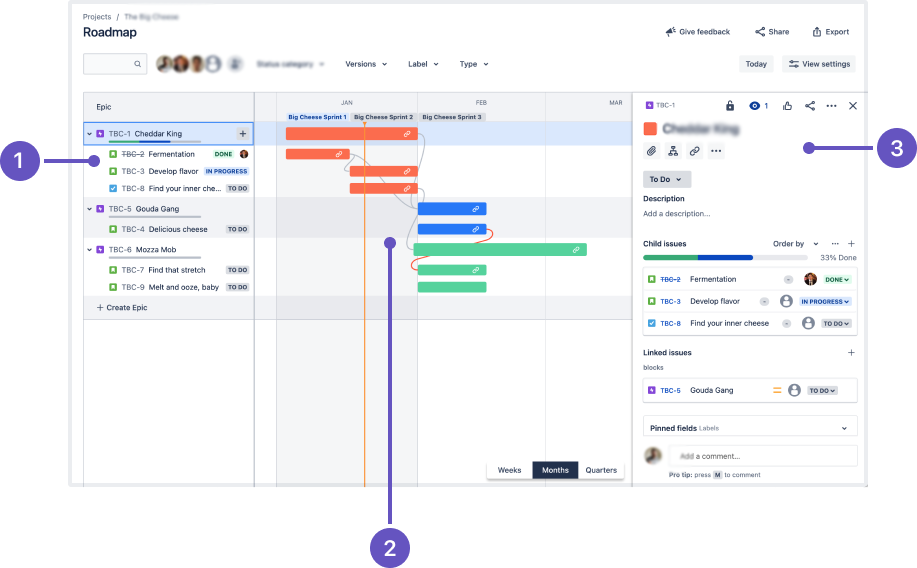Viewport: 917px width, 568px height.
Task: Click Big Cheese Sprint 3 marker
Action: [x=452, y=117]
